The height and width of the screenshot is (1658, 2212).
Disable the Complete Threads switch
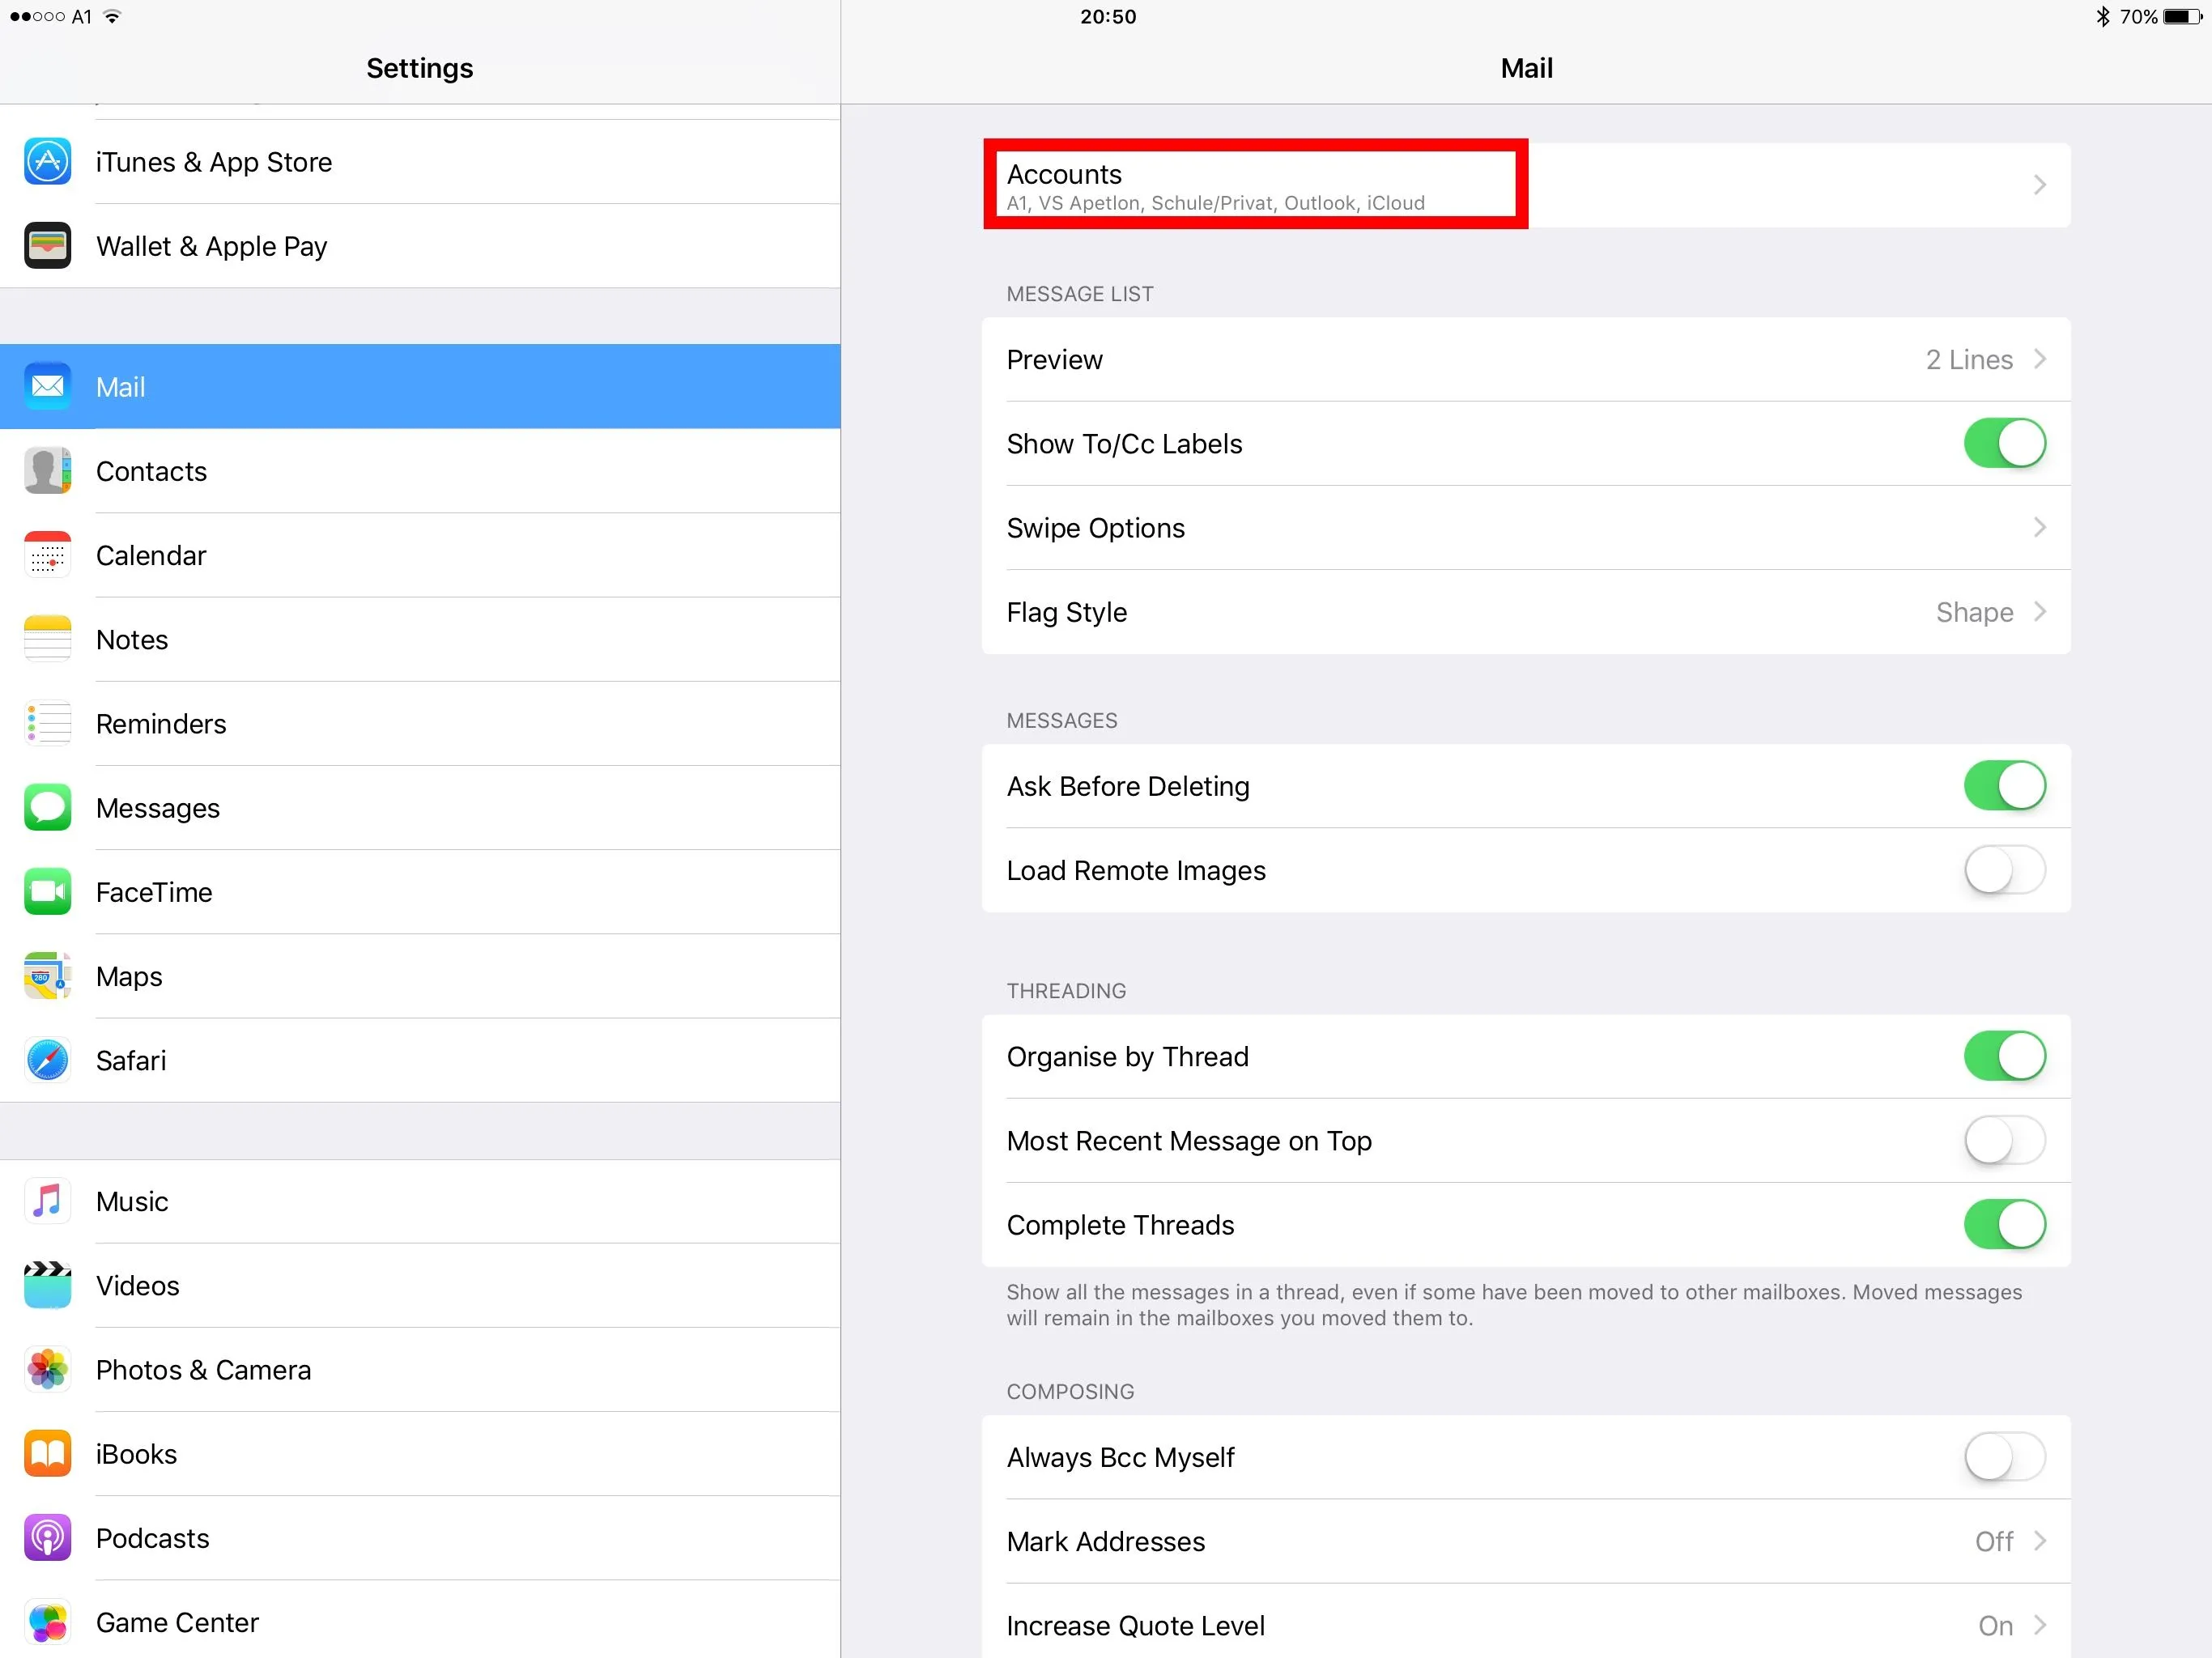tap(2004, 1225)
